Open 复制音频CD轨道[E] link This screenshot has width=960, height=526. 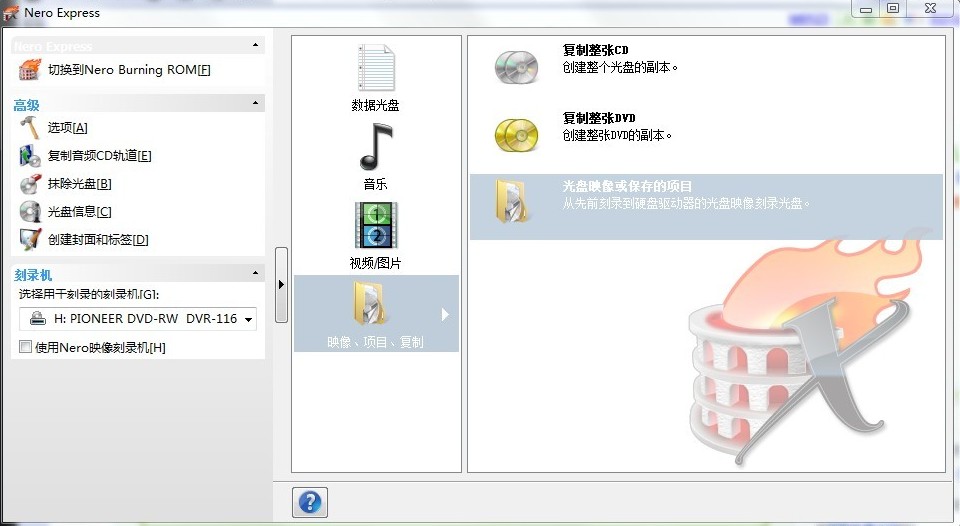click(100, 156)
